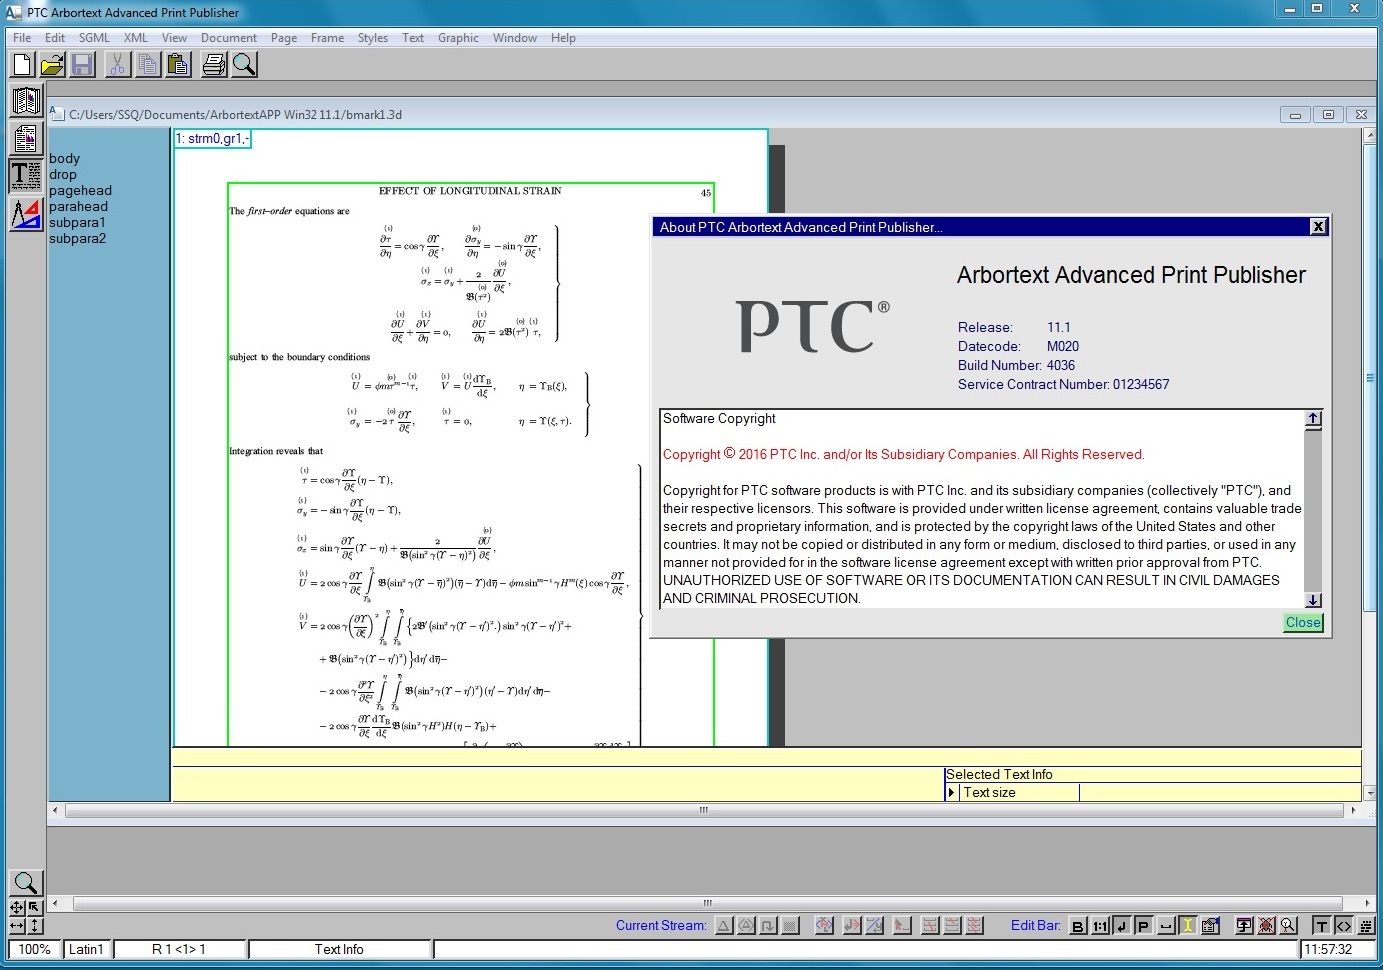Click the Latin1 encoding status field
1383x970 pixels.
[86, 950]
